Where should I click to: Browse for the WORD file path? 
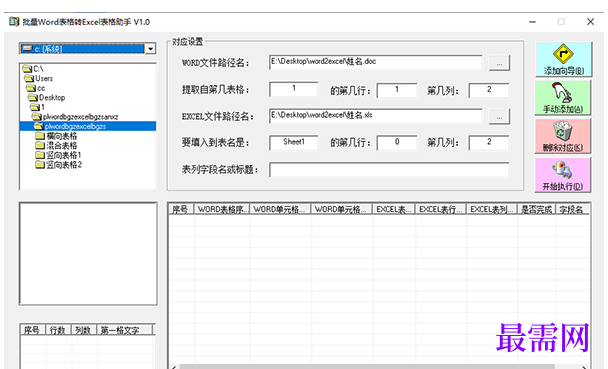pos(499,63)
